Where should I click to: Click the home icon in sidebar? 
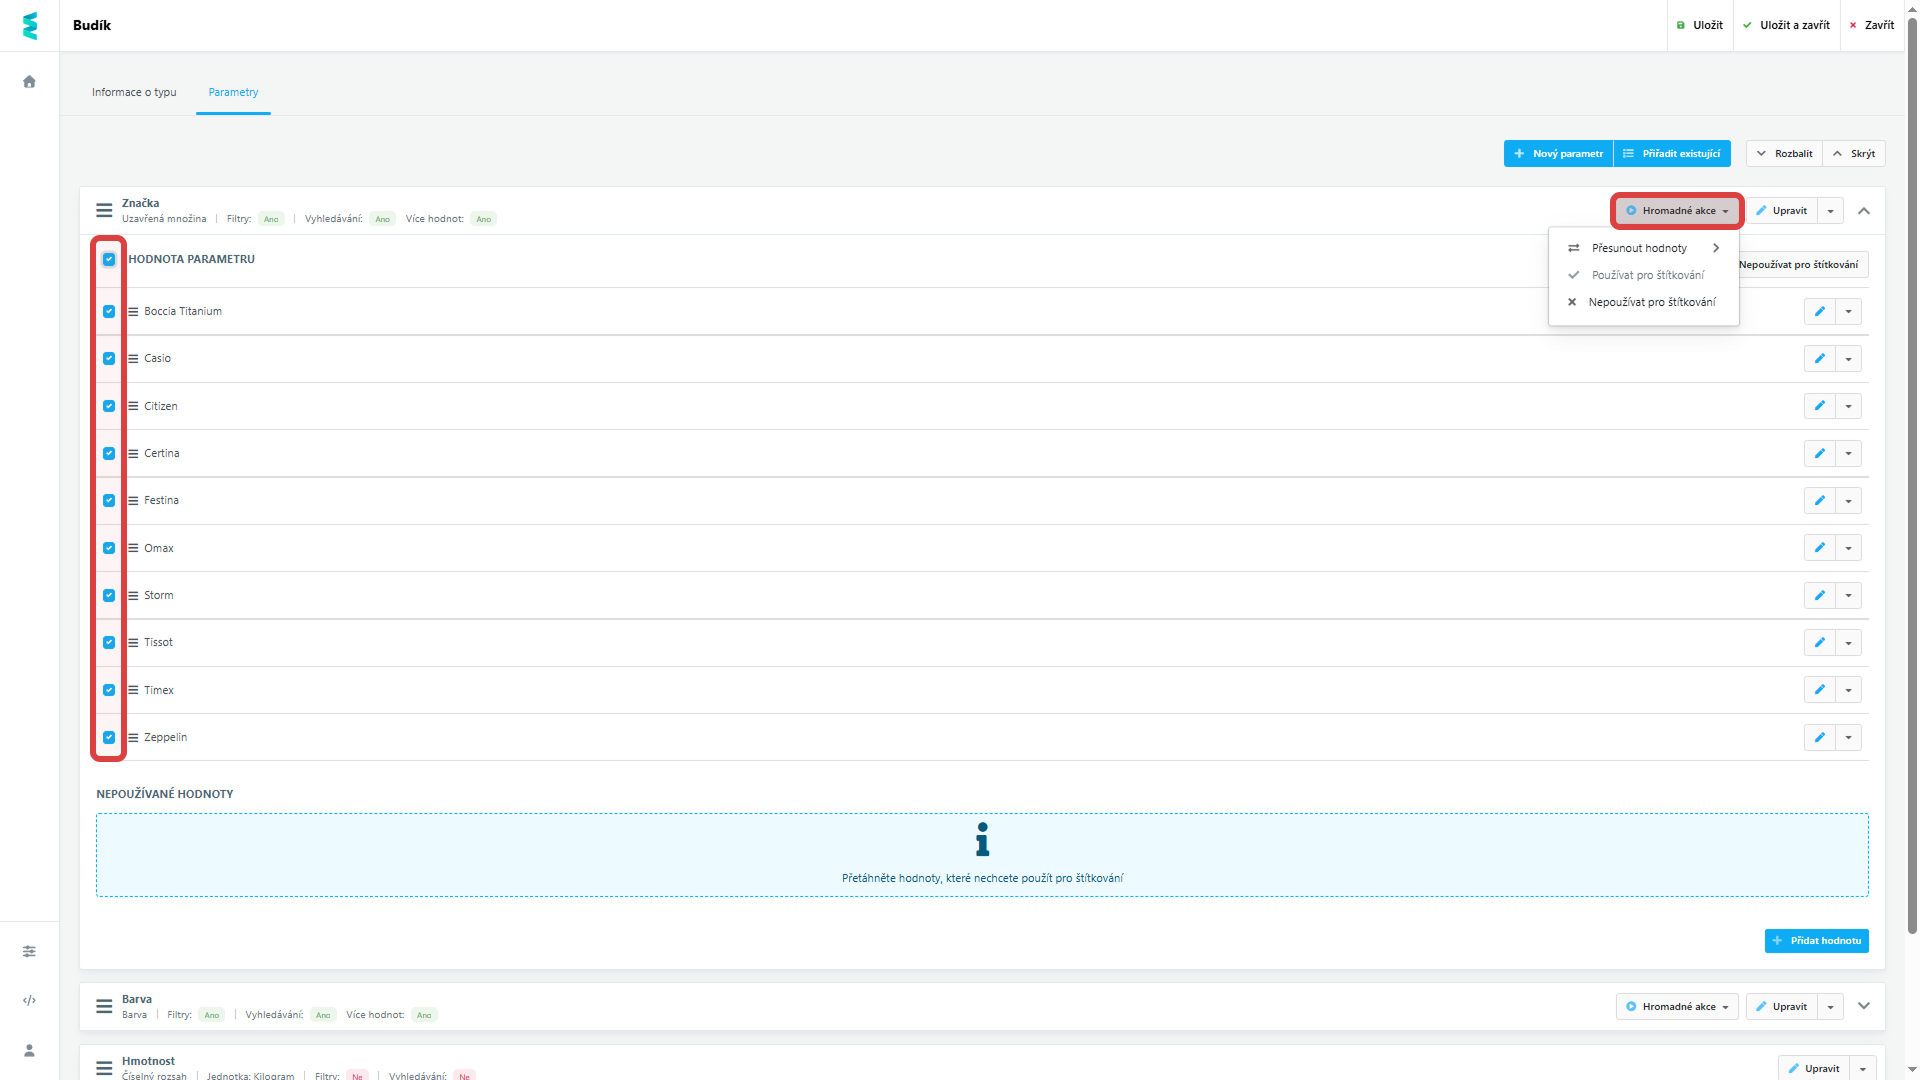click(x=29, y=82)
